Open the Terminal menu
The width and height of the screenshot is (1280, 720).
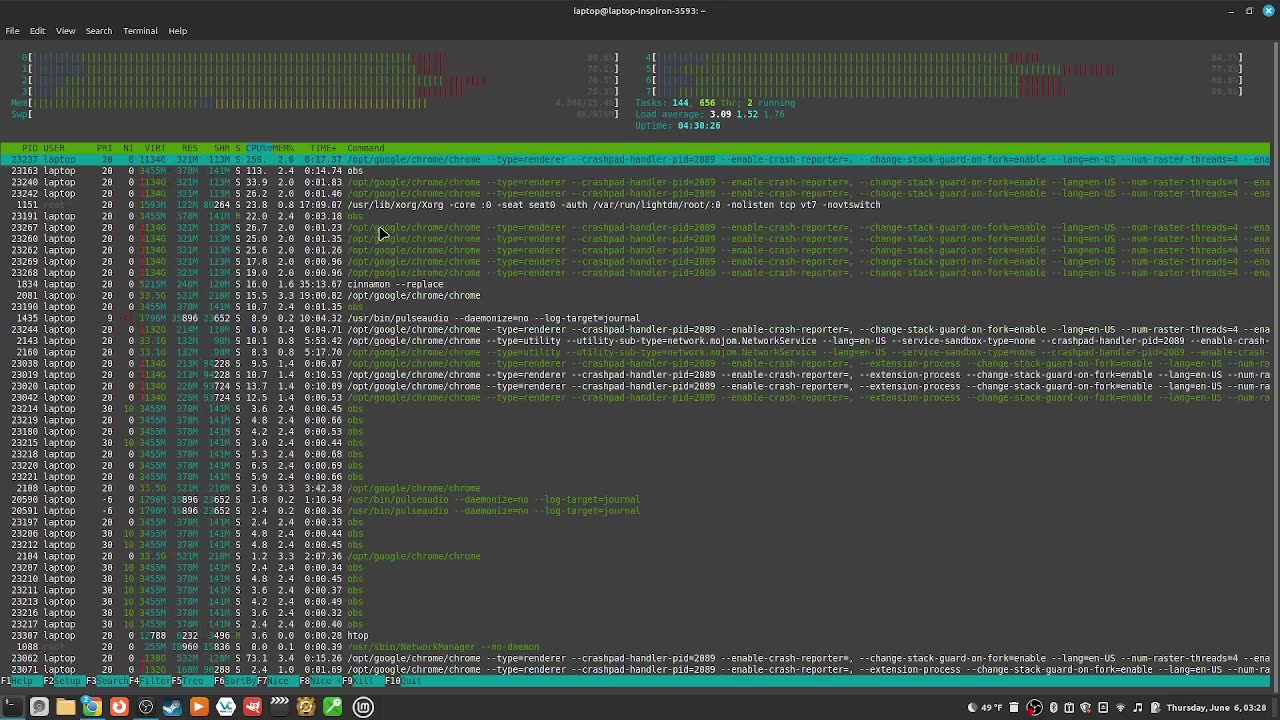tap(140, 31)
